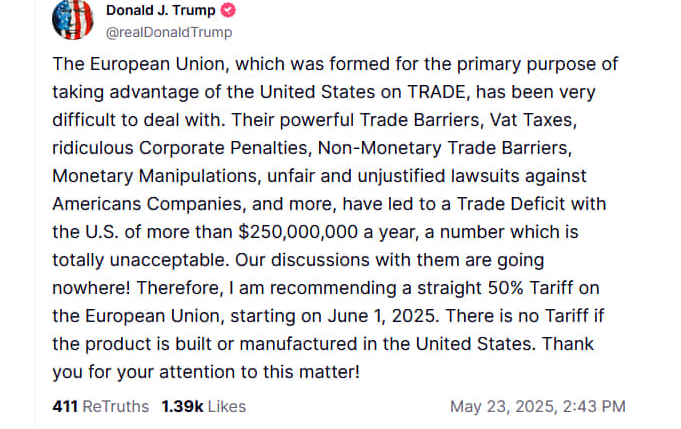Open Donald J. Trump's profile avatar
Viewport: 681px width, 429px height.
click(73, 20)
